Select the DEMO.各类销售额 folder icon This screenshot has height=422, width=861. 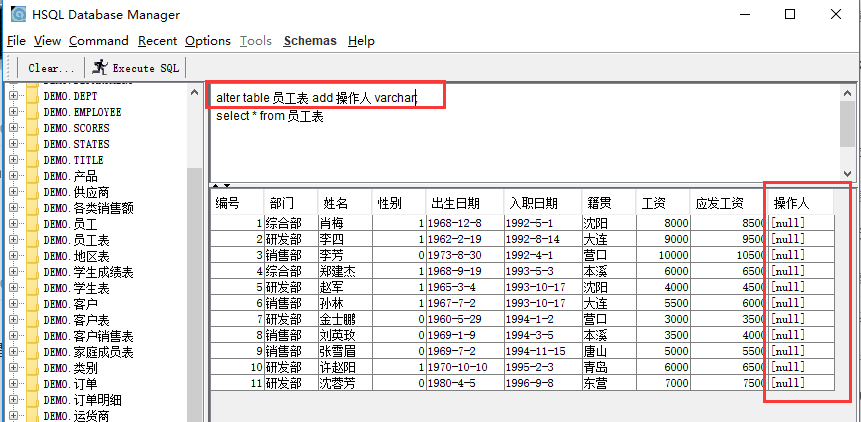point(33,209)
